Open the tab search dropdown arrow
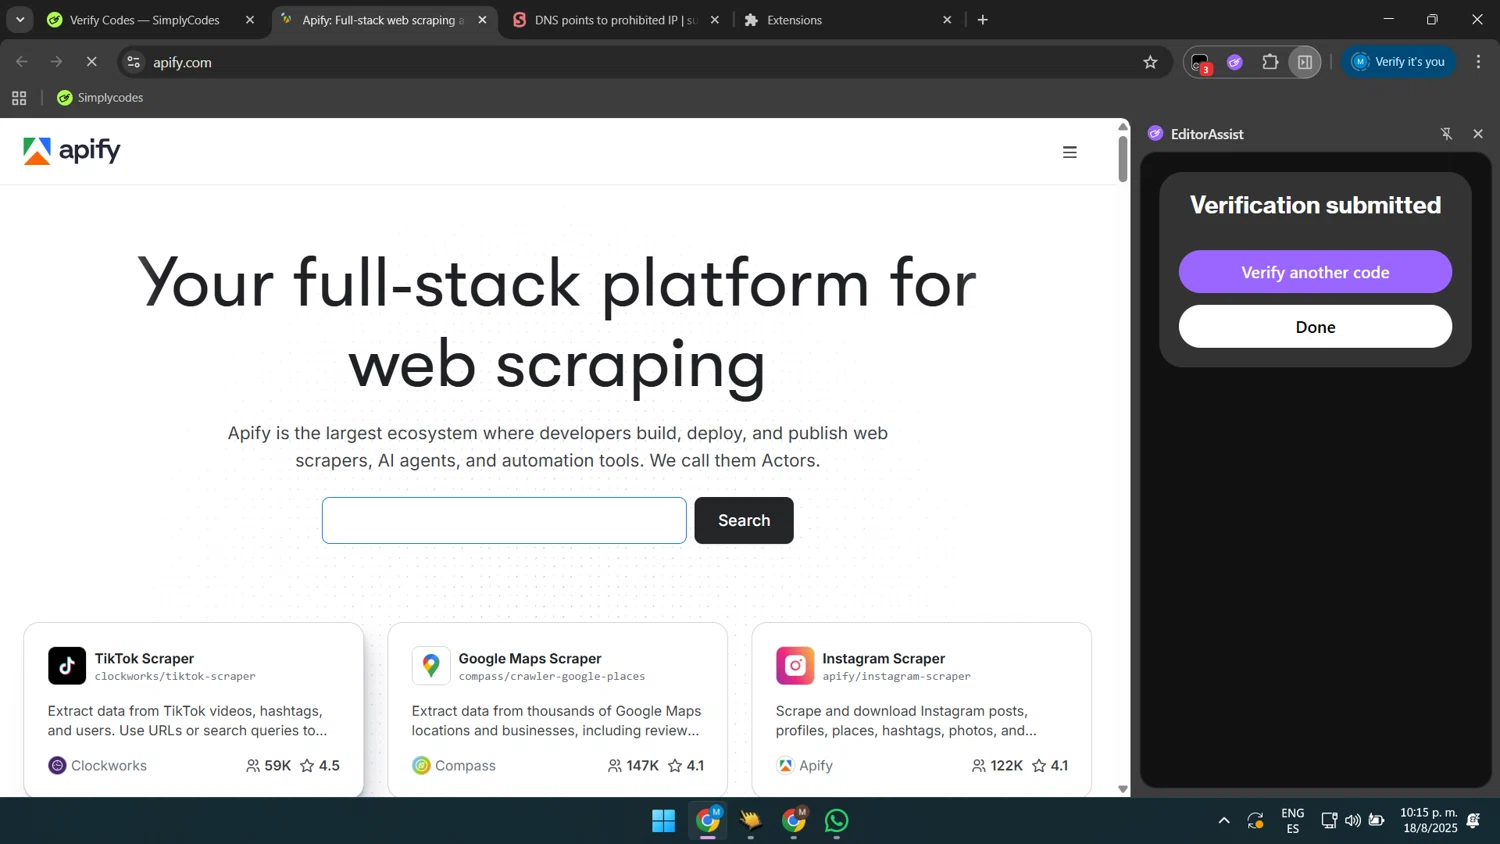The width and height of the screenshot is (1500, 844). click(x=20, y=20)
